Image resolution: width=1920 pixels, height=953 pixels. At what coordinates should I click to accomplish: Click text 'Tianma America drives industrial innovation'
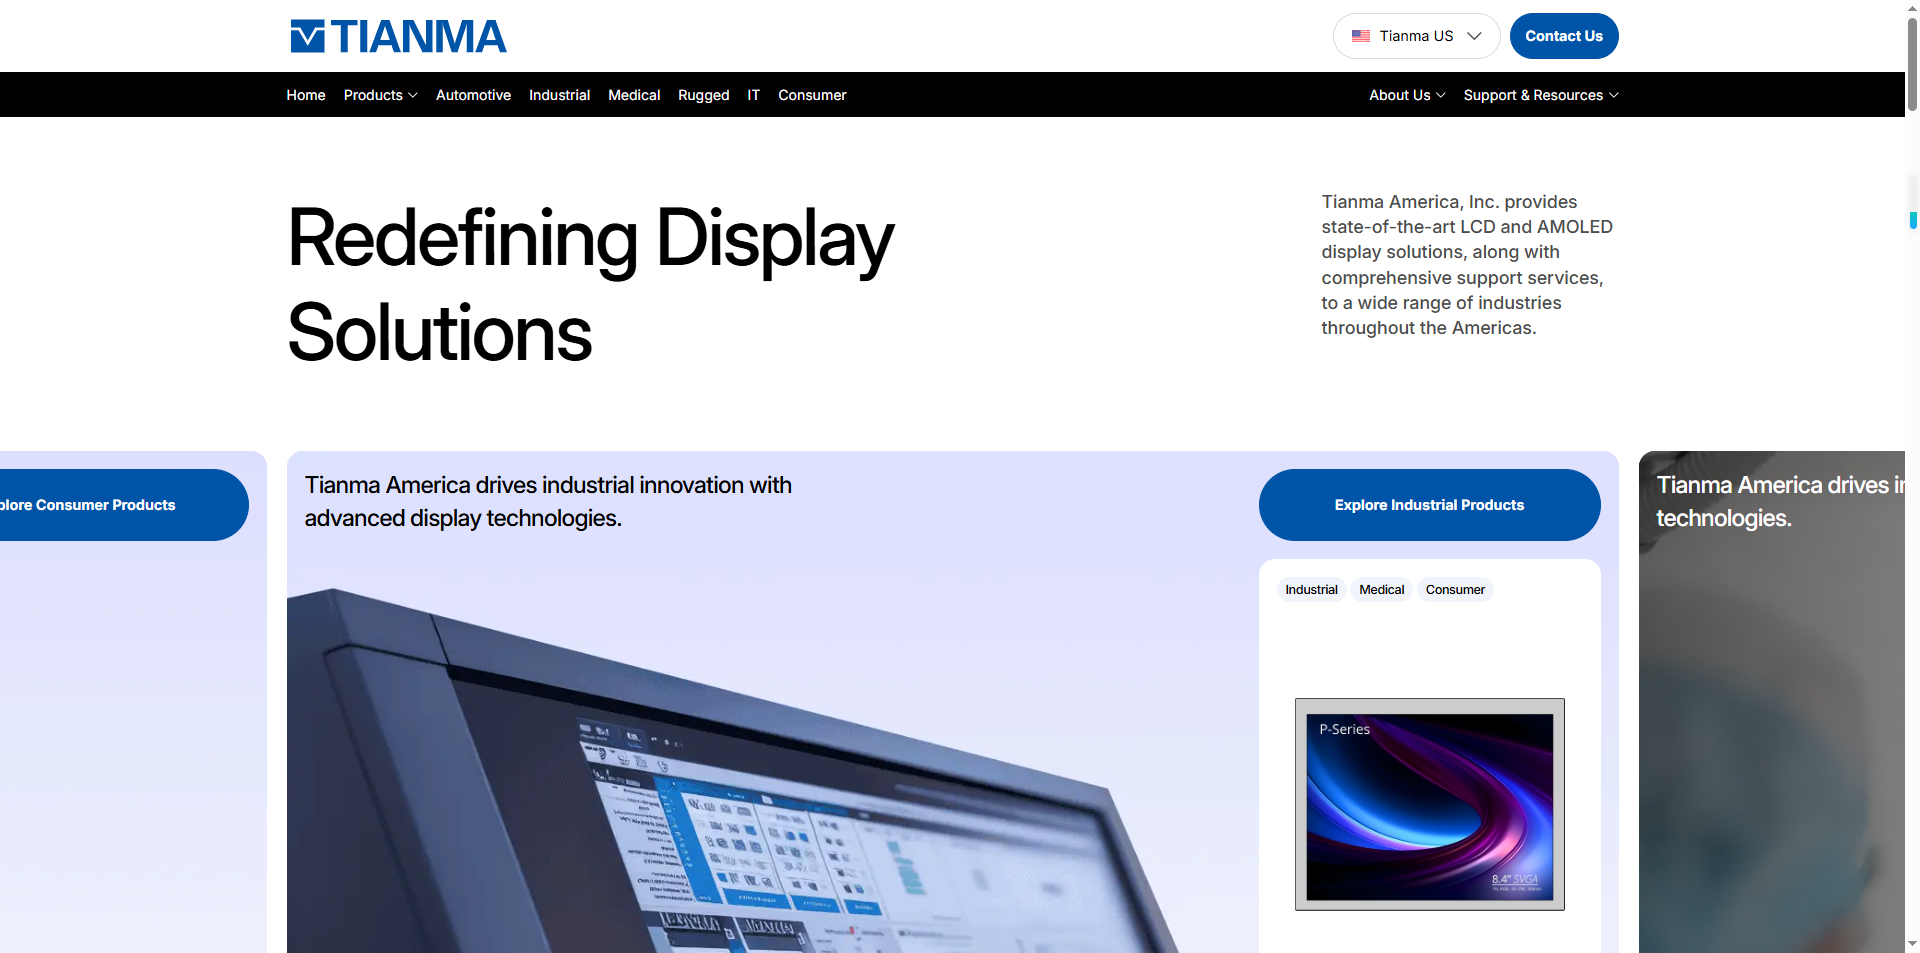tap(548, 501)
